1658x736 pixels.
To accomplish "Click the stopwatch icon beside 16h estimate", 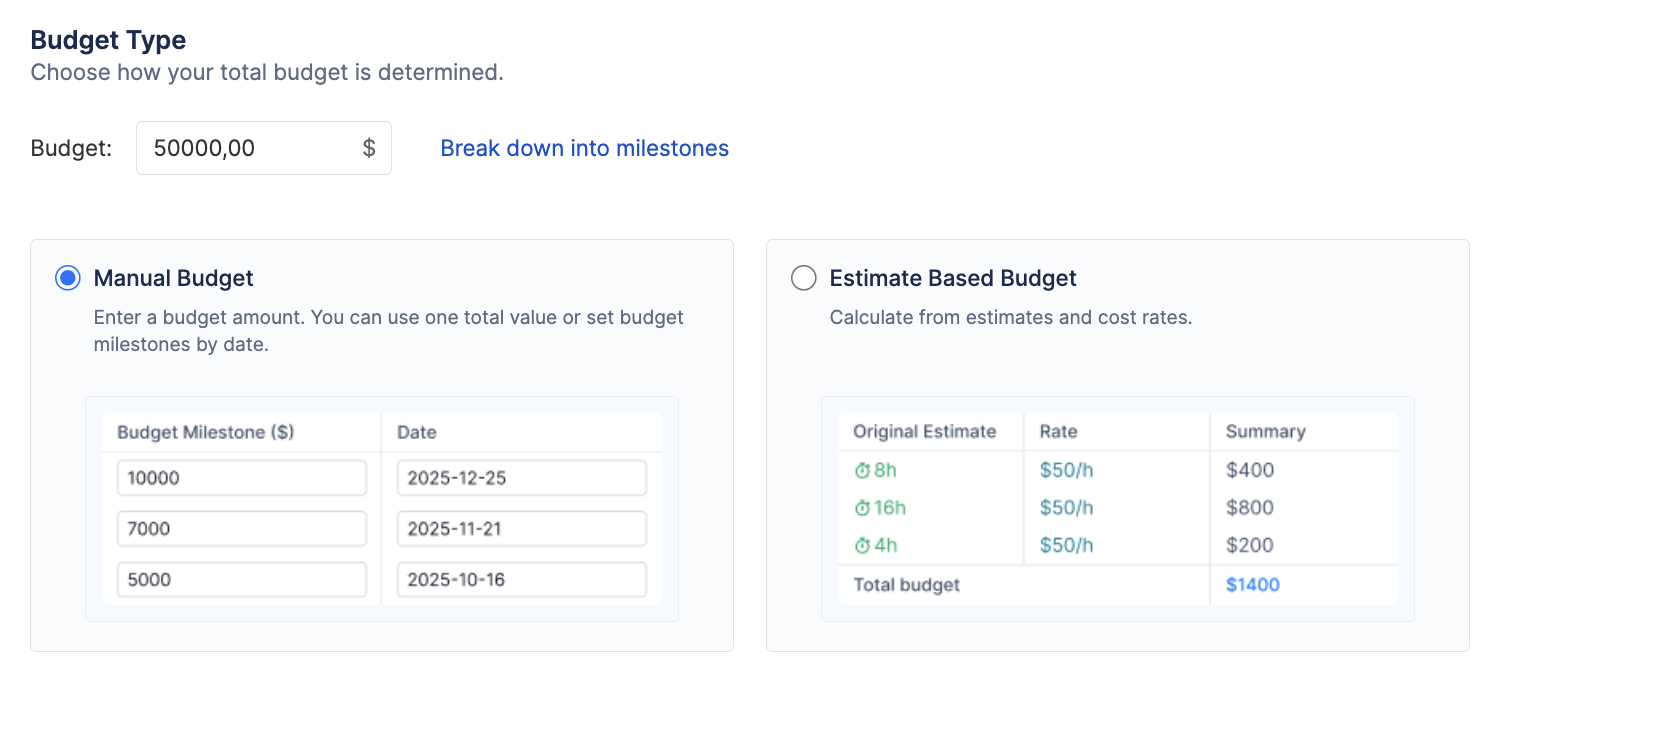I will (x=861, y=508).
